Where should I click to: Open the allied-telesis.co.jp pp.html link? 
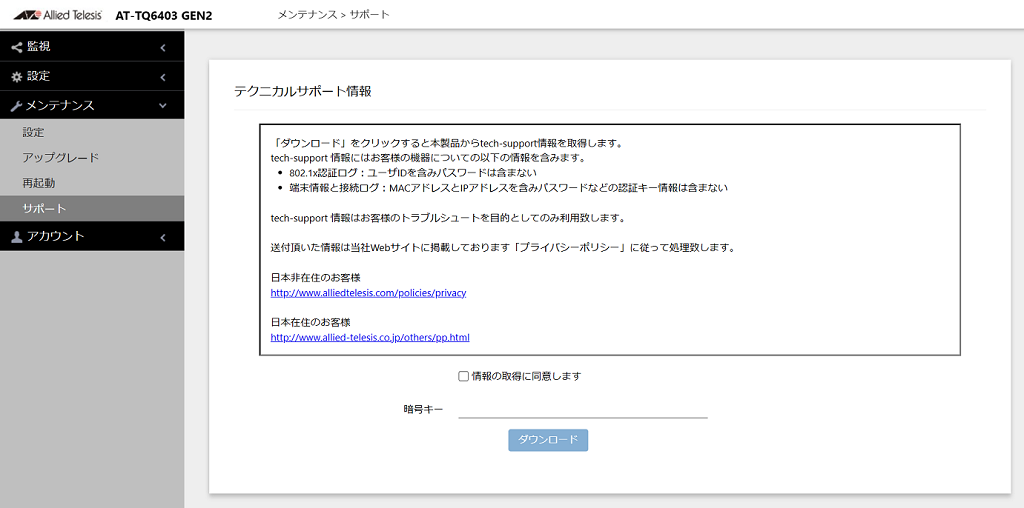tap(370, 337)
